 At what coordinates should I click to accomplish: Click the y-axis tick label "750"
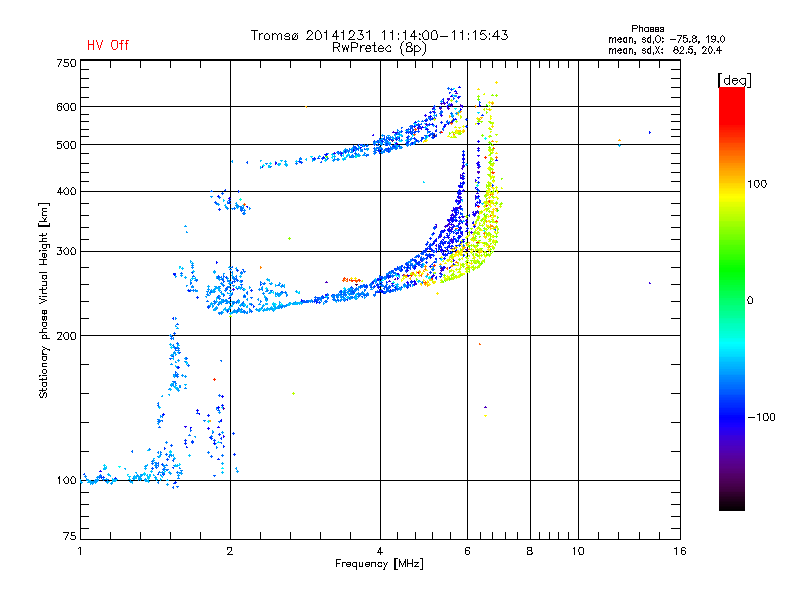[x=67, y=63]
